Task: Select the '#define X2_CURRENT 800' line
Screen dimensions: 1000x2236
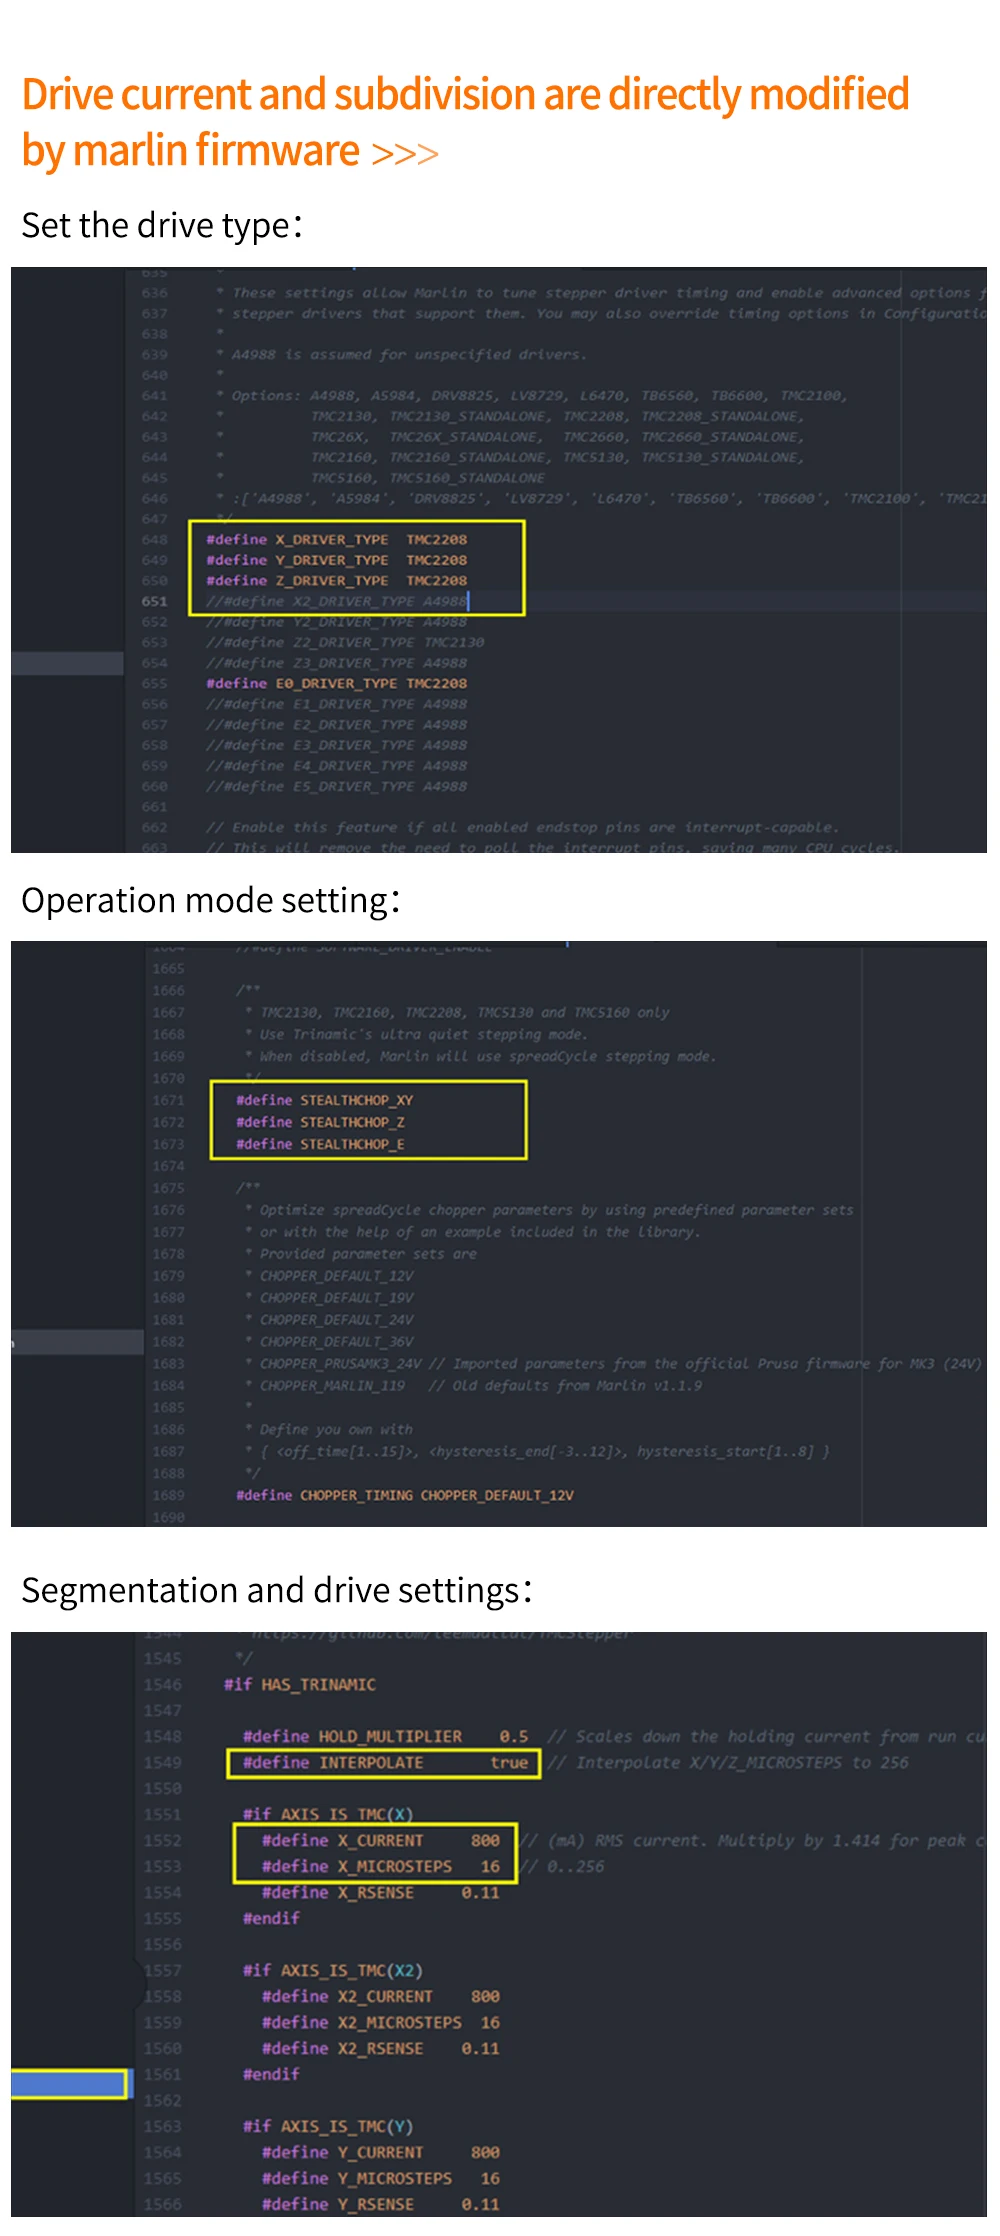Action: coord(381,1997)
